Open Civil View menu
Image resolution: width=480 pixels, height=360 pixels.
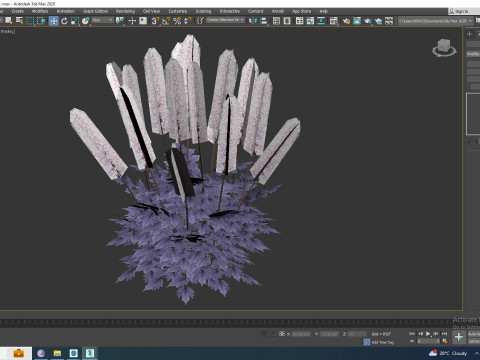coord(151,11)
